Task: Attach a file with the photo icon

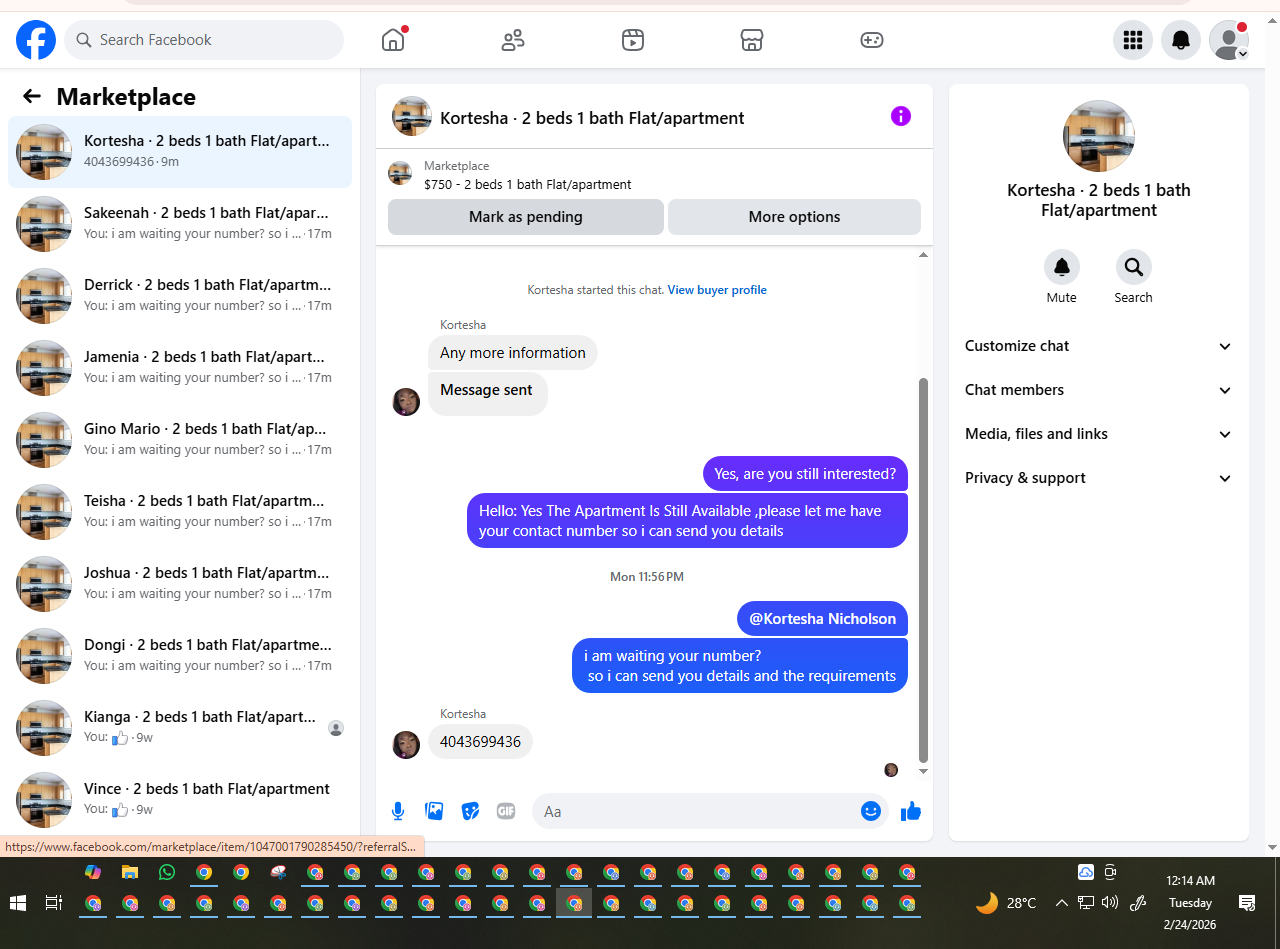Action: pyautogui.click(x=434, y=811)
